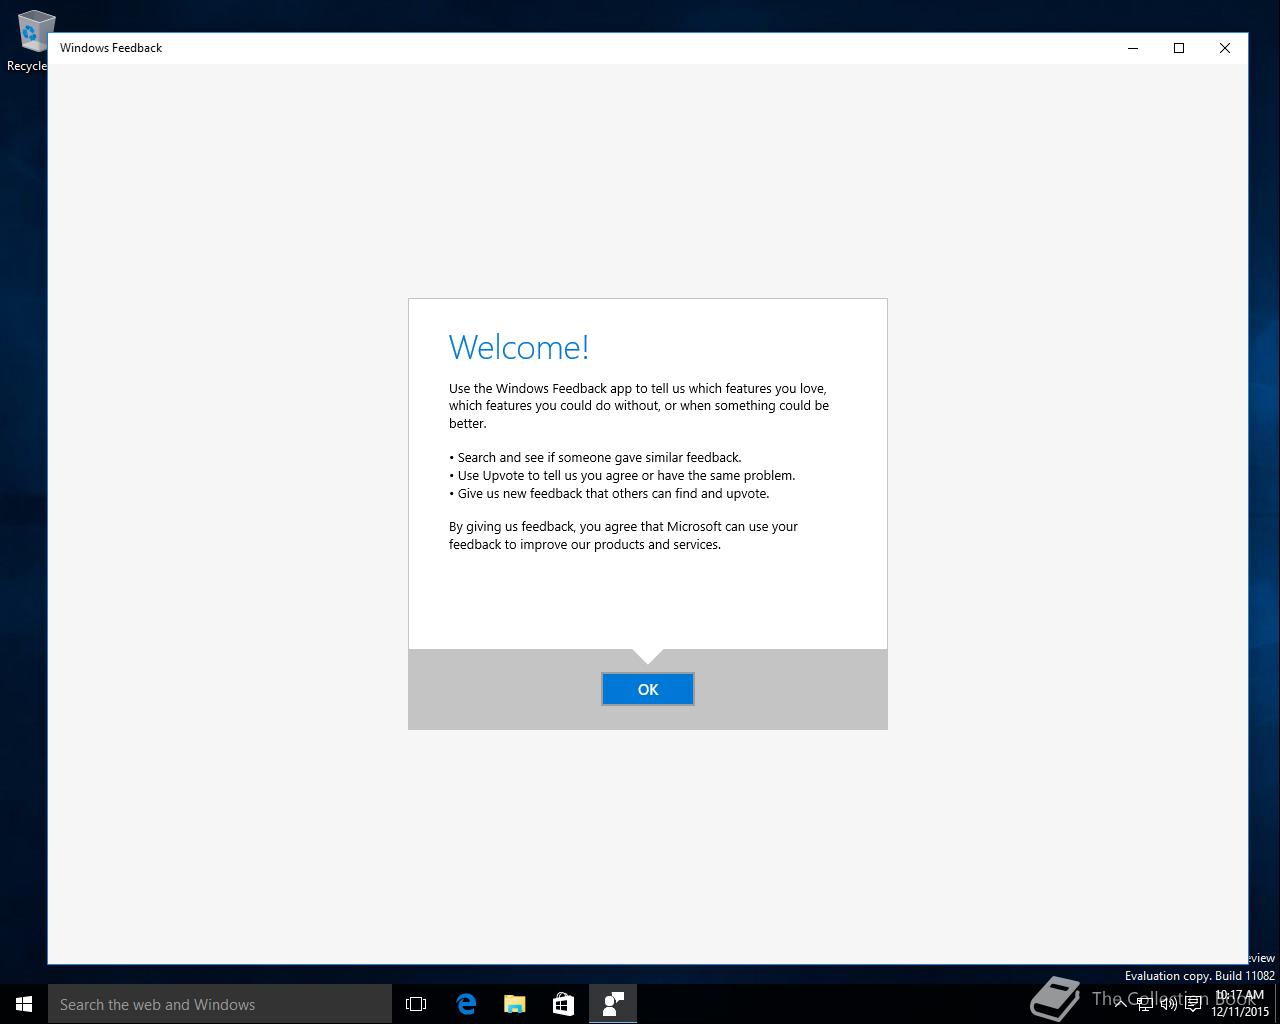1280x1024 pixels.
Task: Launch Microsoft Edge from the taskbar
Action: tap(466, 1004)
